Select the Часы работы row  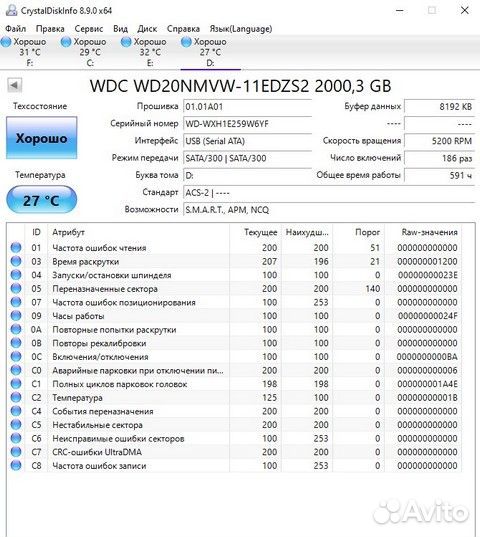234,315
